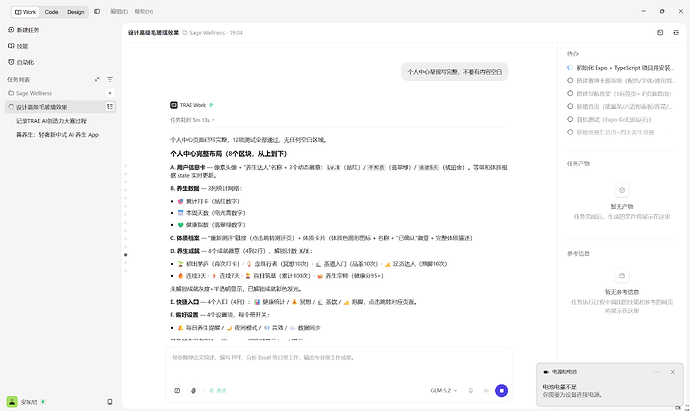This screenshot has width=690, height=411.
Task: Select the Sage Wellness folder in the task list
Action: 33,93
